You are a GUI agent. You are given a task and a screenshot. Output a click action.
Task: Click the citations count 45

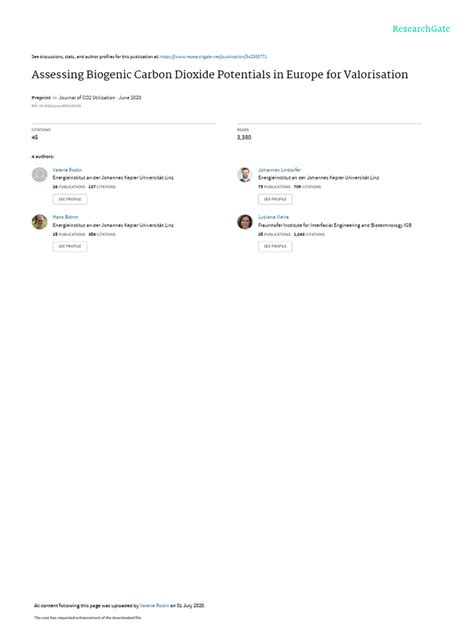(x=35, y=137)
